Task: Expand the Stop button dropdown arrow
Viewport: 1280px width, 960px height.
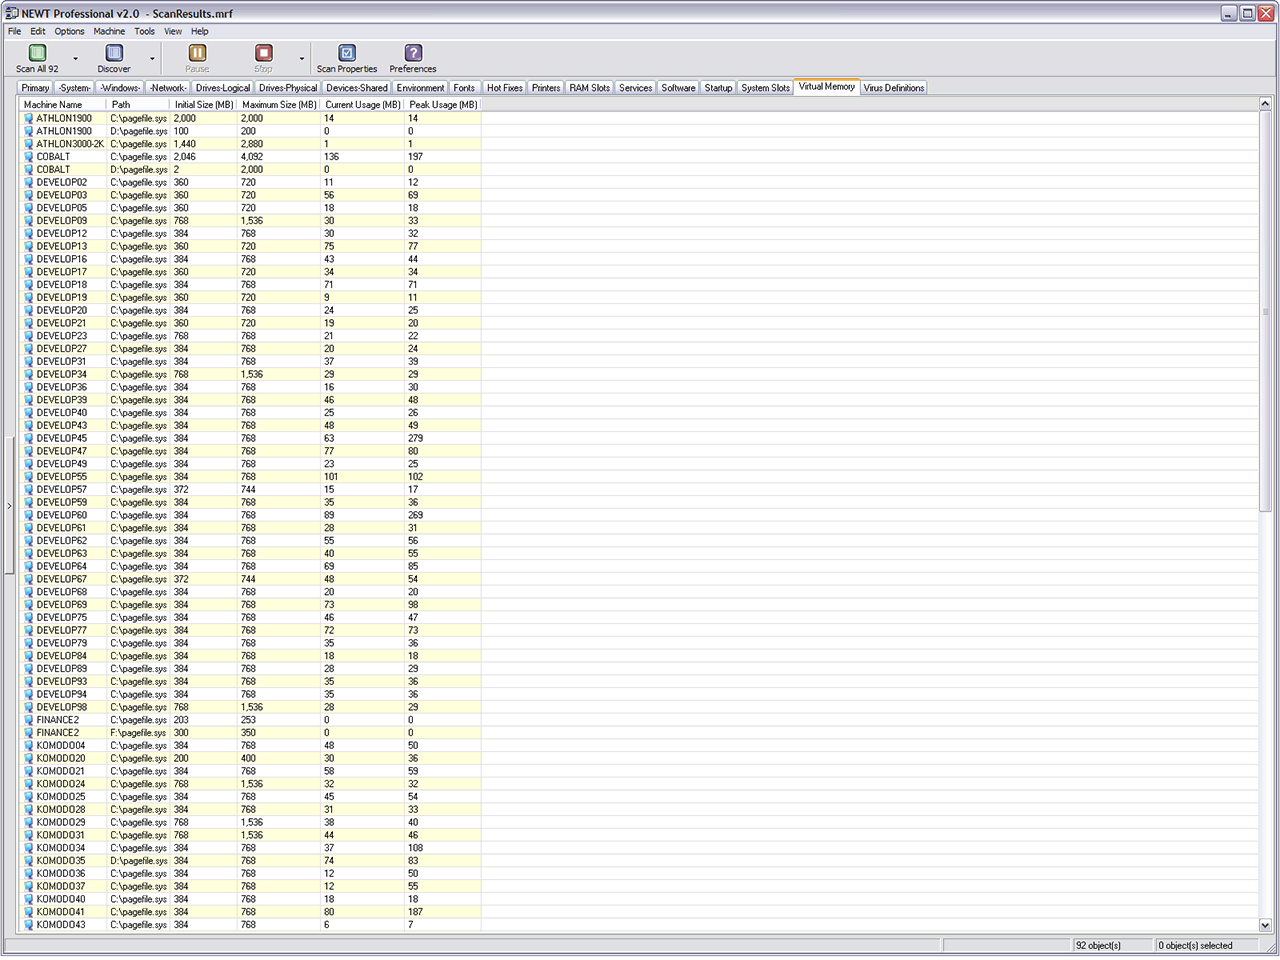Action: [302, 59]
